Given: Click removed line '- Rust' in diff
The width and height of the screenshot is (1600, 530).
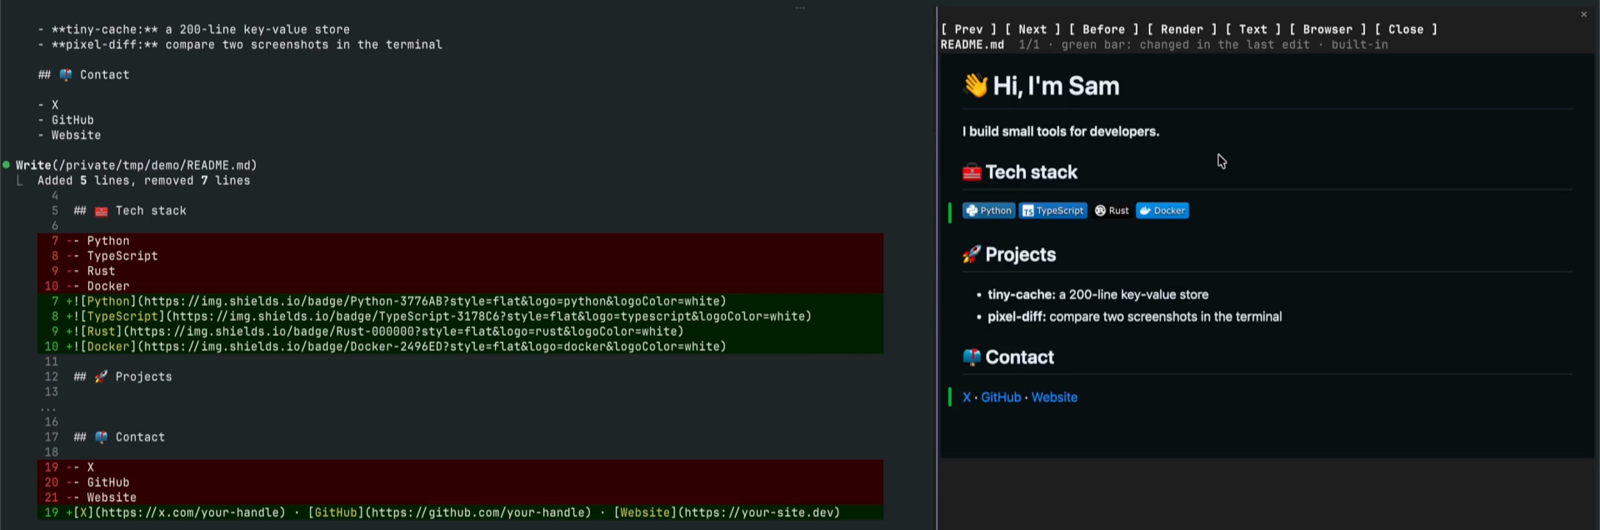Looking at the screenshot, I should click(x=460, y=271).
